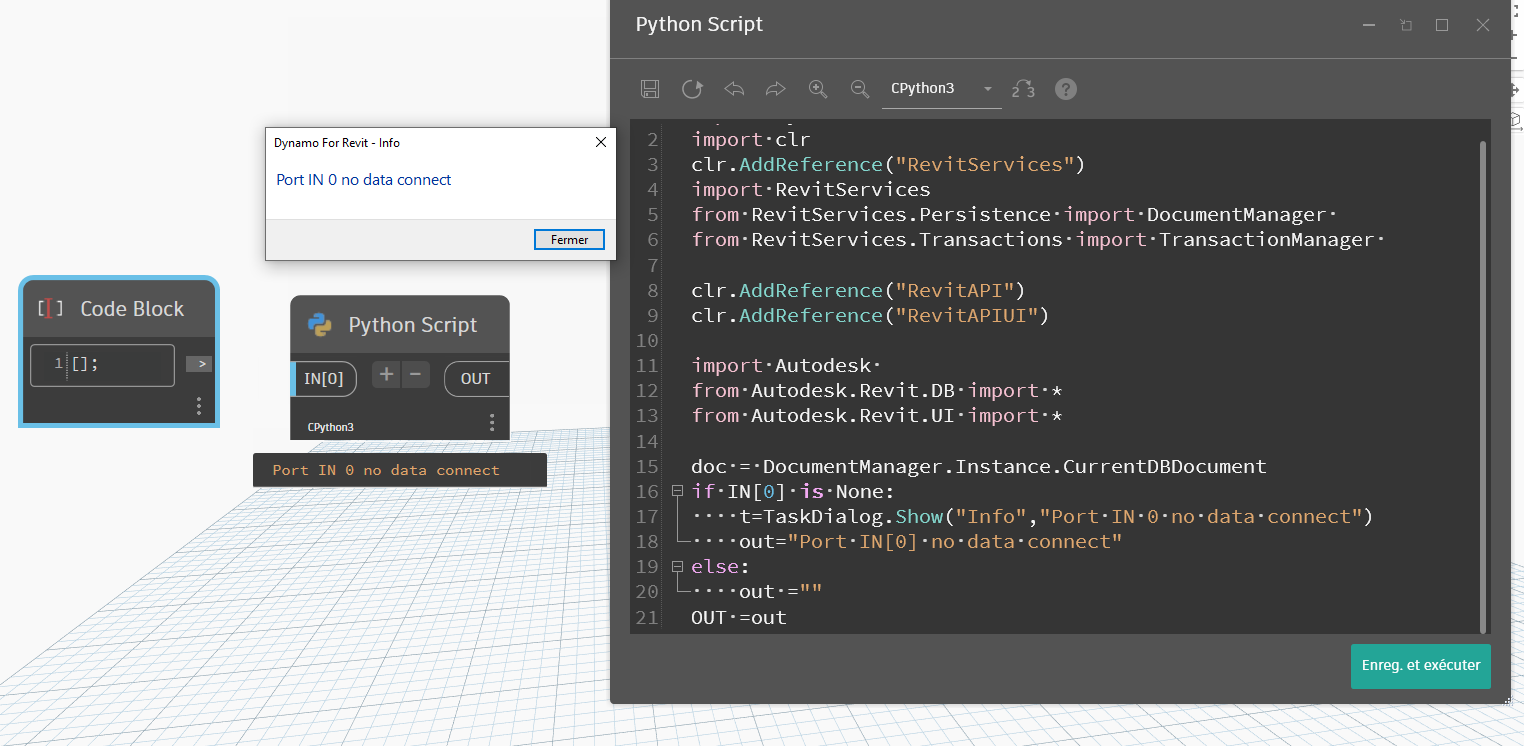Image resolution: width=1524 pixels, height=746 pixels.
Task: Maximize the Python Script editor window
Action: [1442, 25]
